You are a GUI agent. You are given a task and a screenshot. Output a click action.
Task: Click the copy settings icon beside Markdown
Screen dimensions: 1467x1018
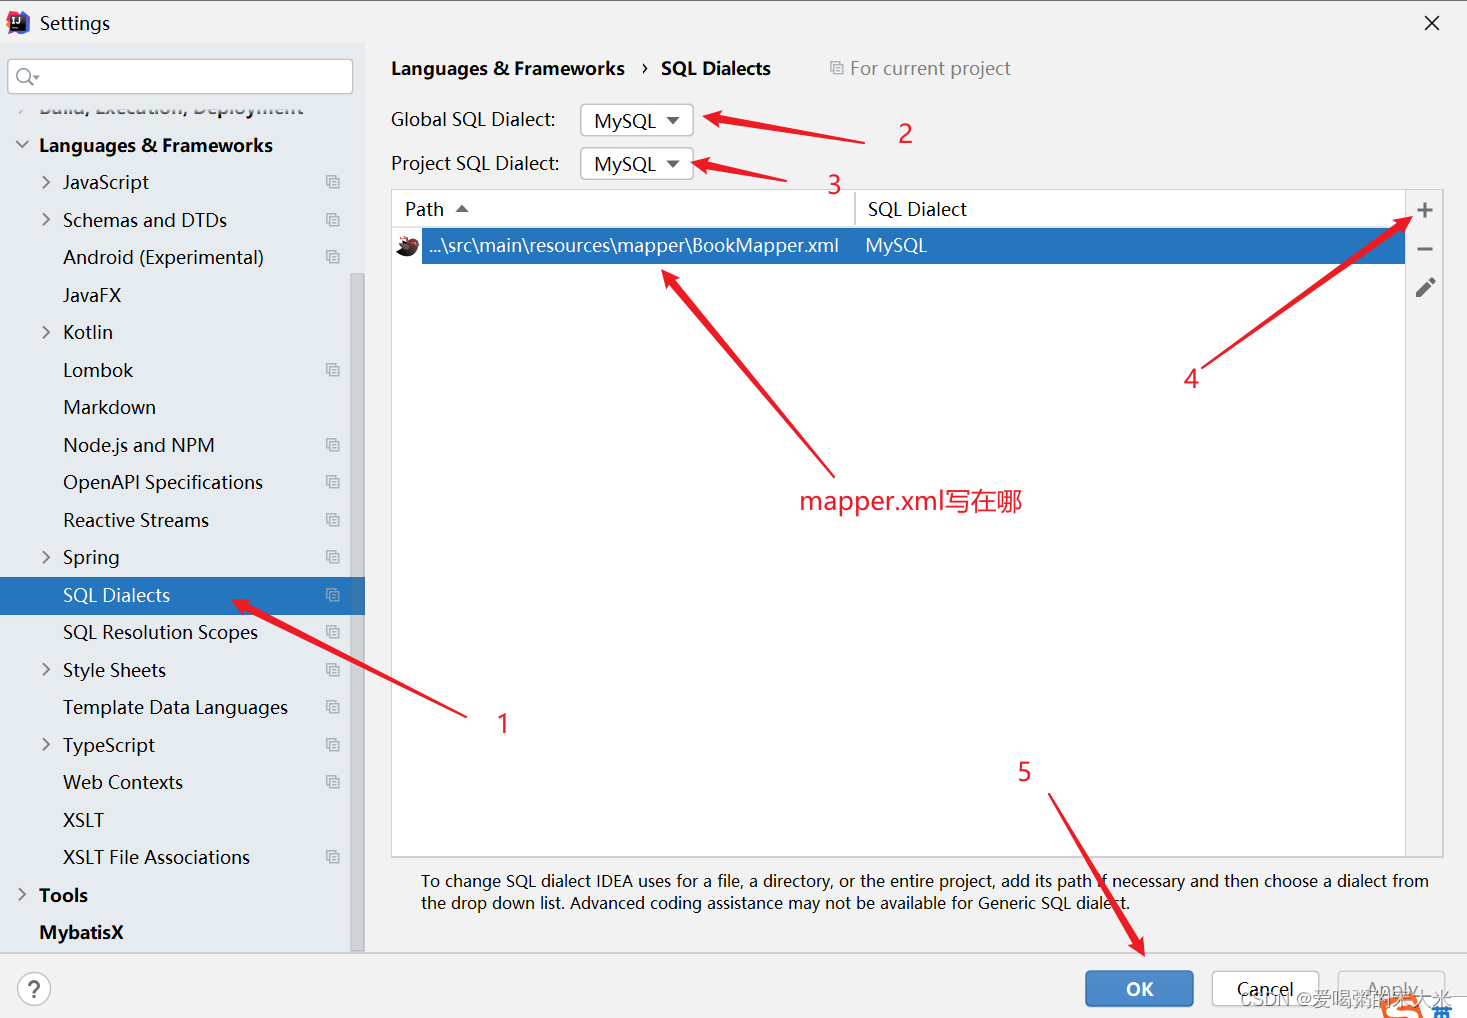point(332,407)
